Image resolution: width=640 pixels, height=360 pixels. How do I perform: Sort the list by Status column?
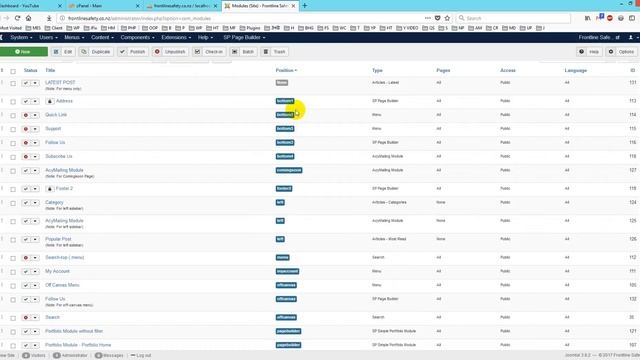tap(30, 70)
